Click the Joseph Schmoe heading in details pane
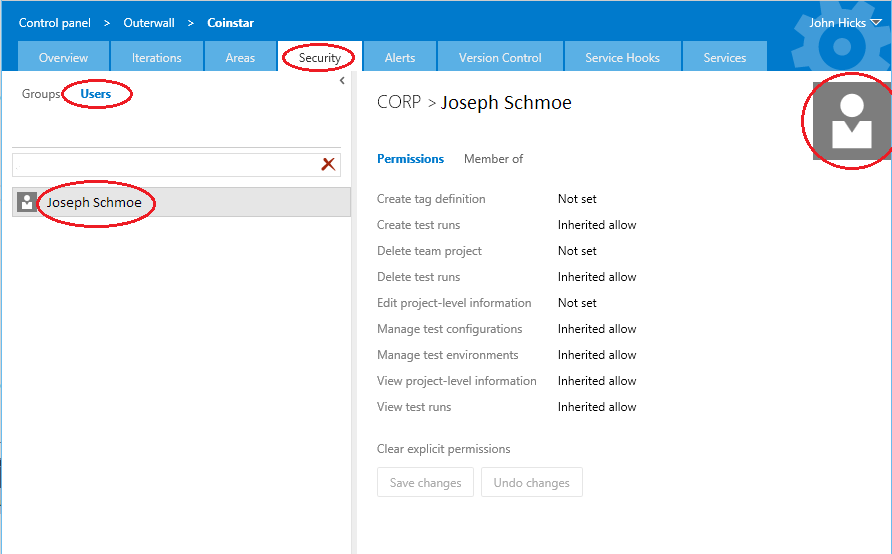 506,102
